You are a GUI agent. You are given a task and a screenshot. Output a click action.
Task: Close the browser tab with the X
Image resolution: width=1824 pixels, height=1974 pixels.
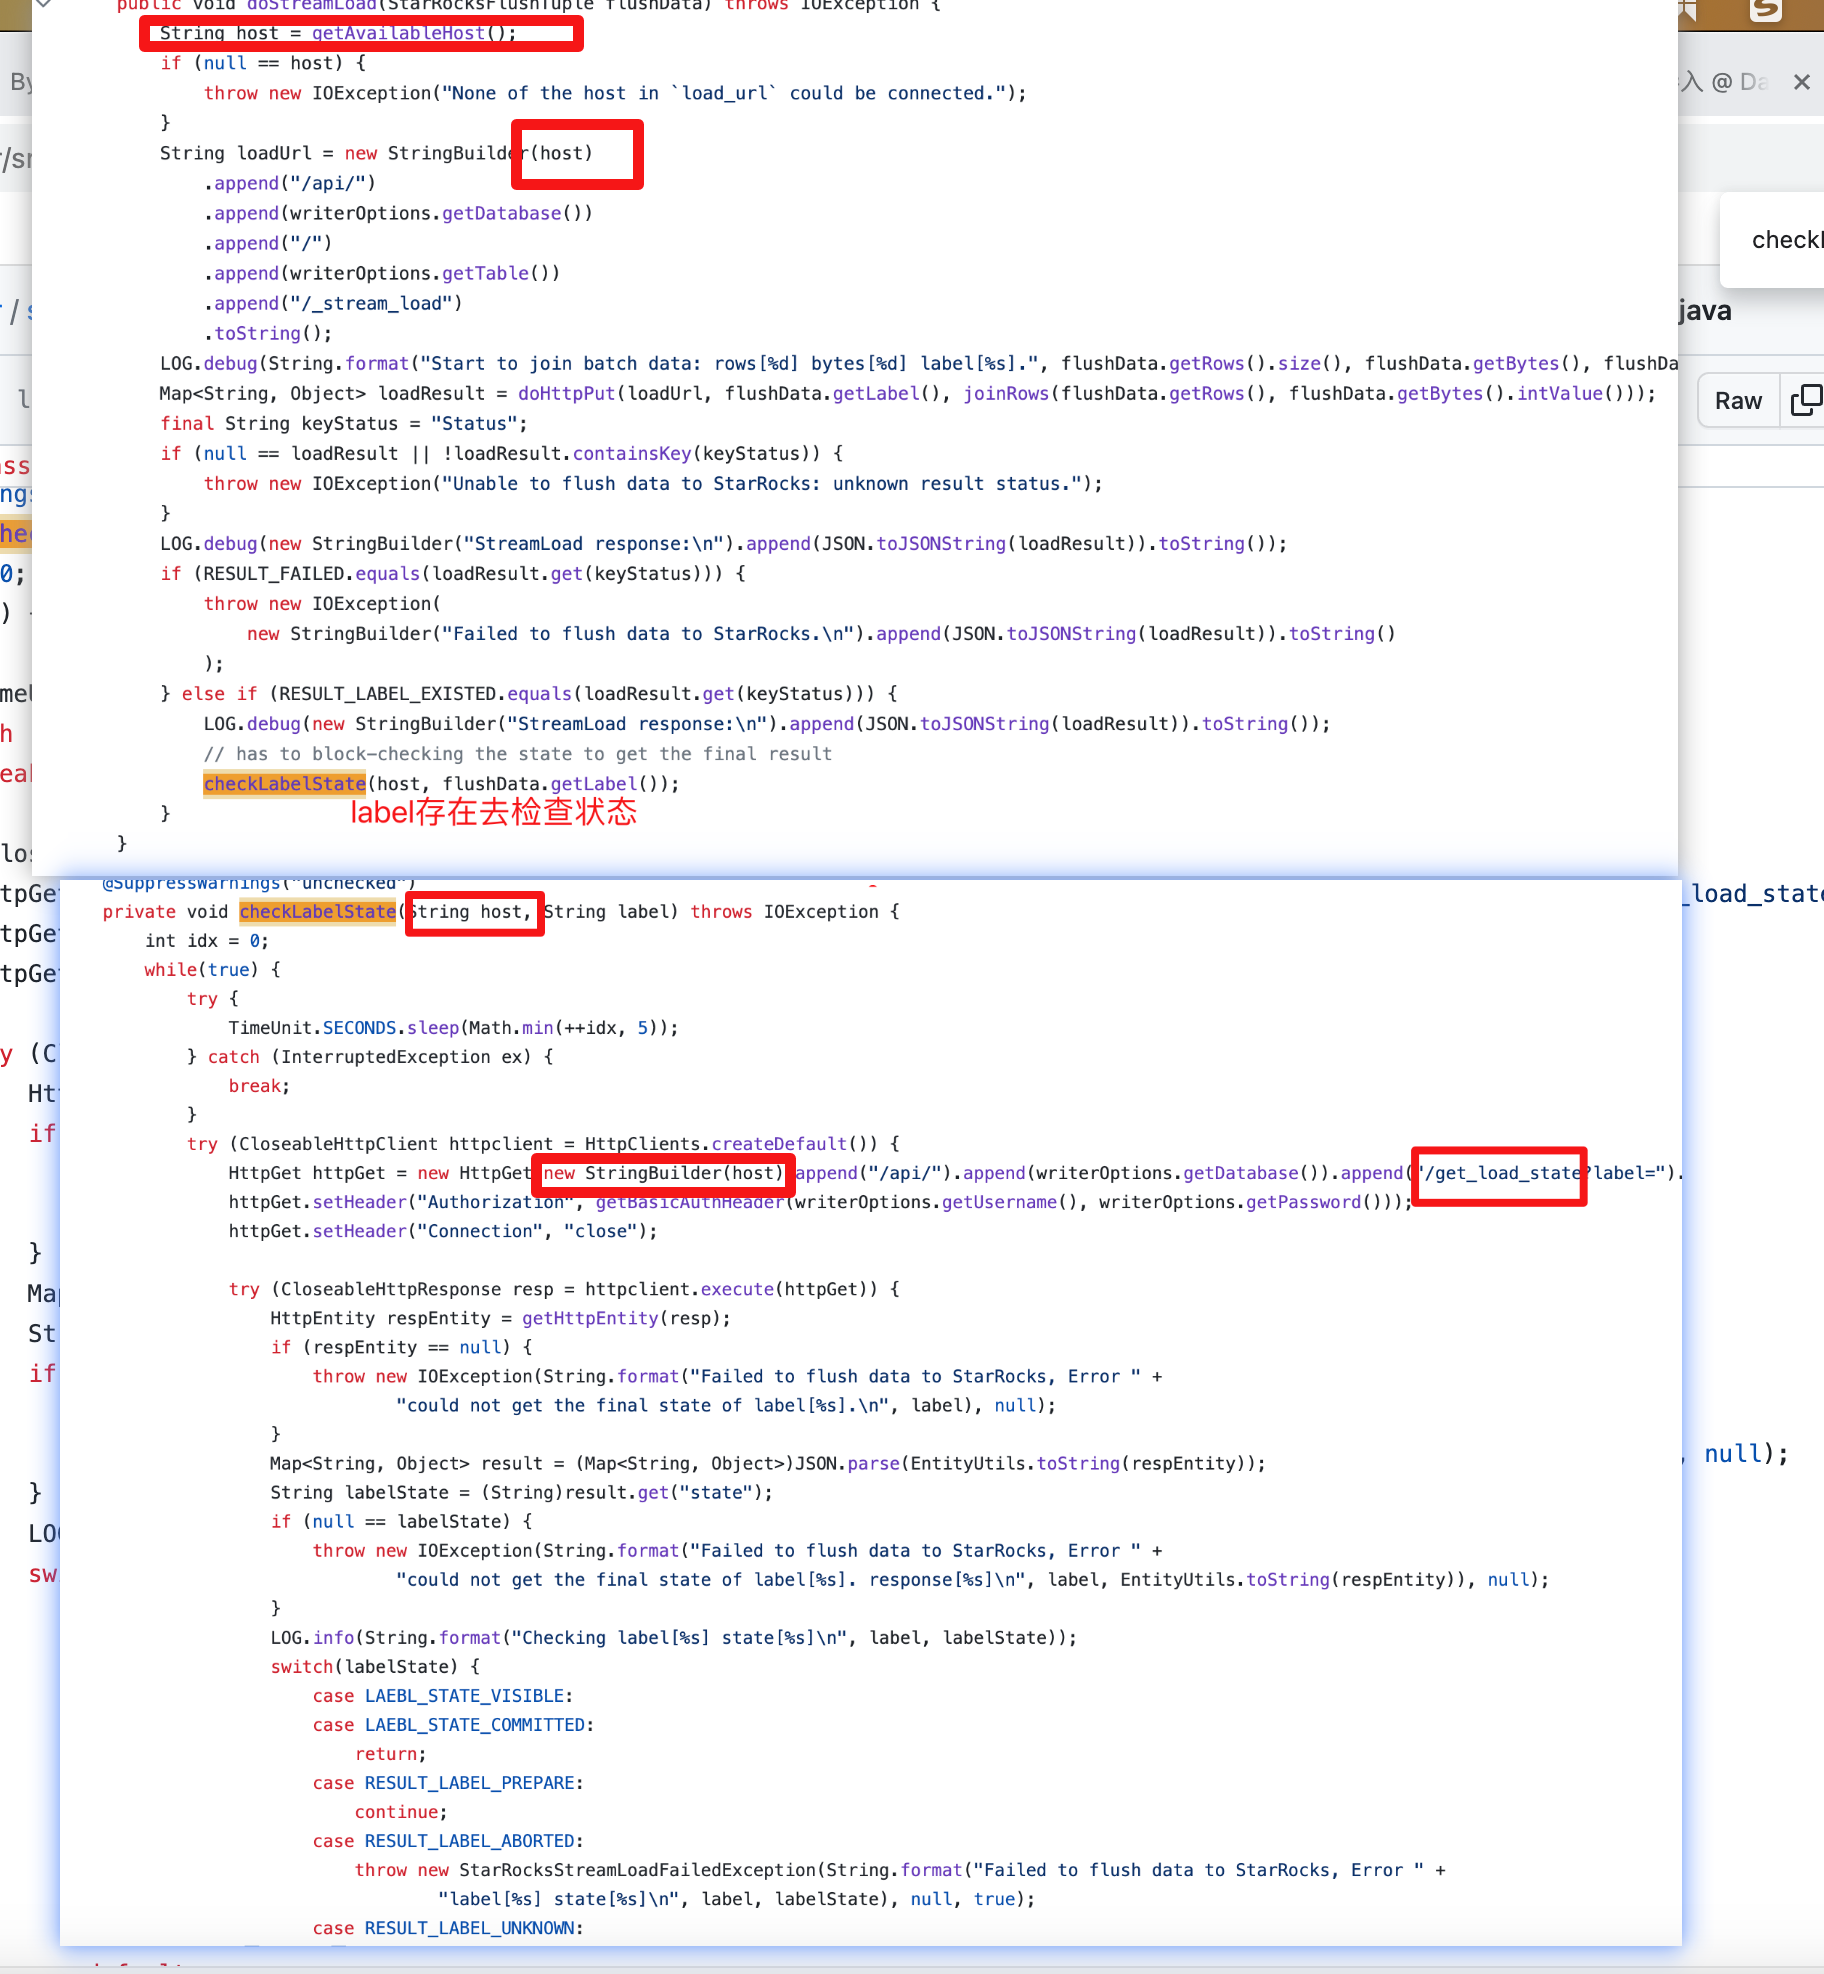[x=1802, y=82]
